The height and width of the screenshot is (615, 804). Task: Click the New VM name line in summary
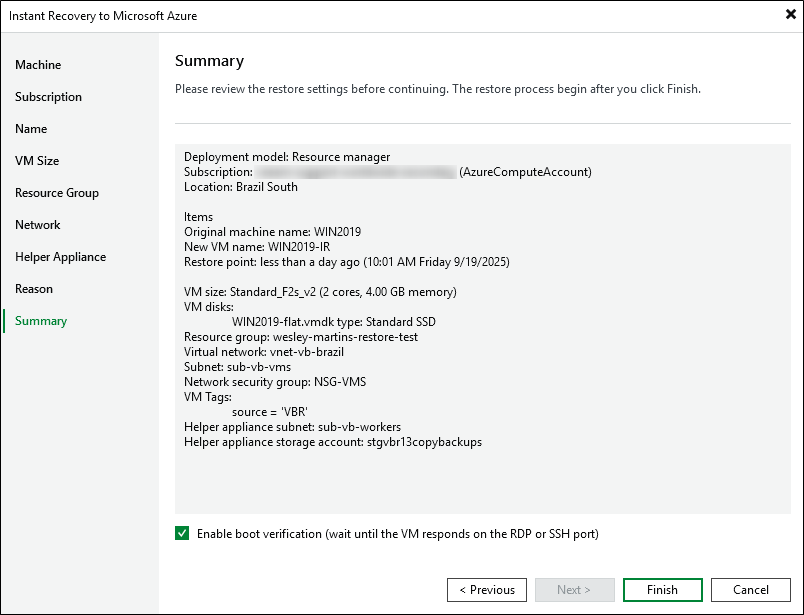(x=258, y=247)
